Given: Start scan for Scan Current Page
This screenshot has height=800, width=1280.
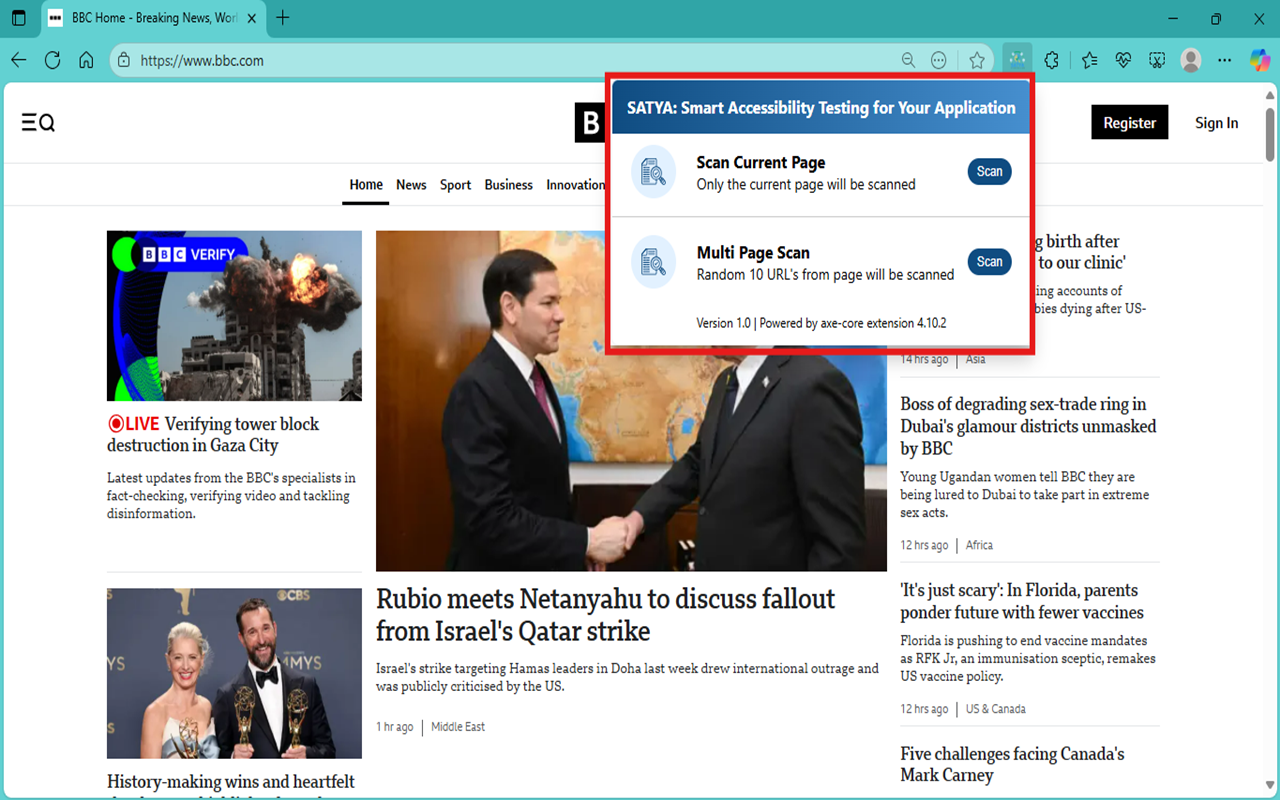Looking at the screenshot, I should pyautogui.click(x=990, y=172).
